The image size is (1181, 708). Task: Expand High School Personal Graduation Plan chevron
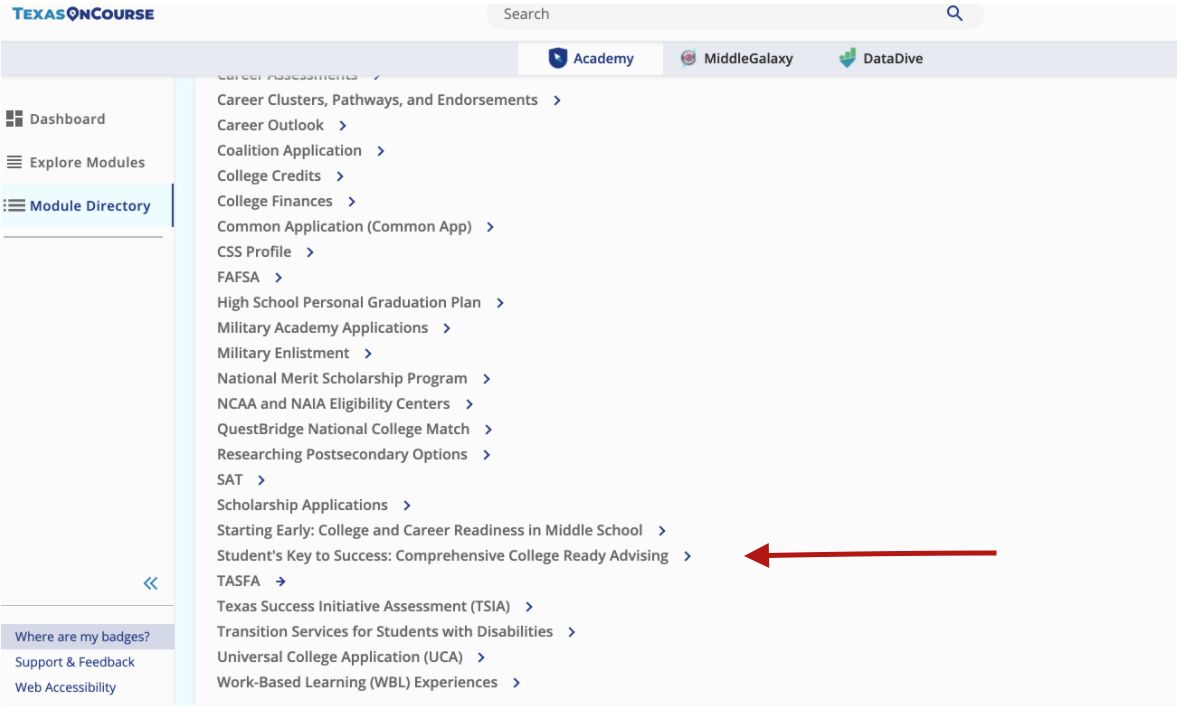[x=499, y=303]
